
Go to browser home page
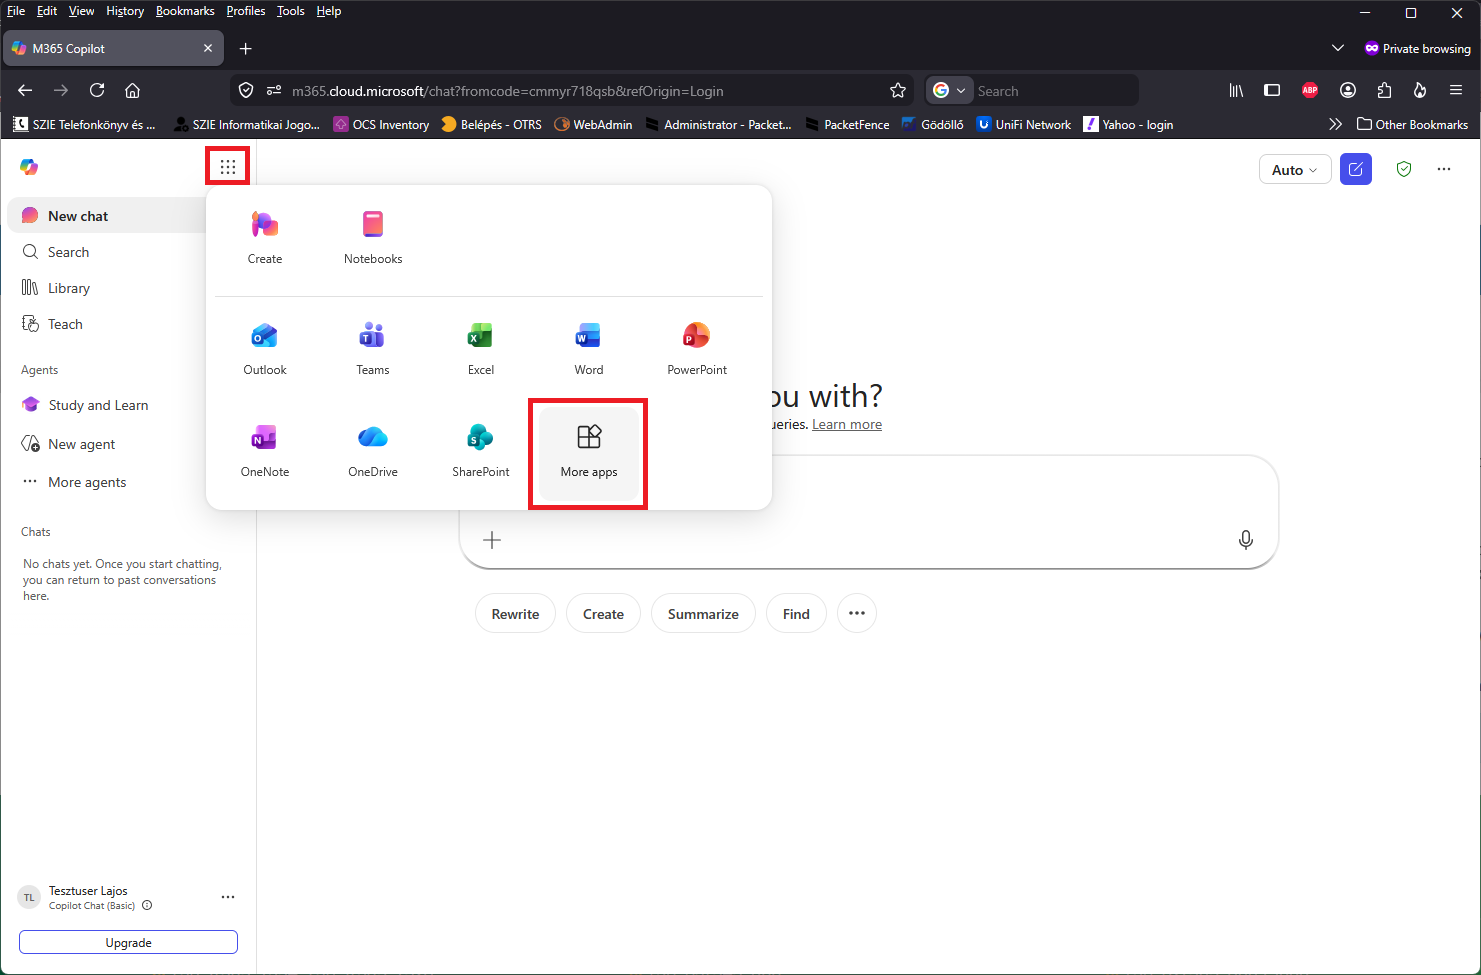(132, 90)
